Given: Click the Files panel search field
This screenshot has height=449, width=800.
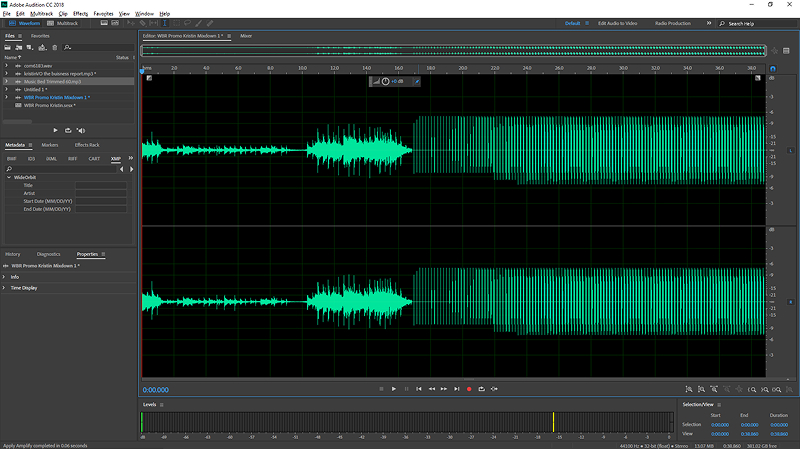Looking at the screenshot, I should 98,47.
